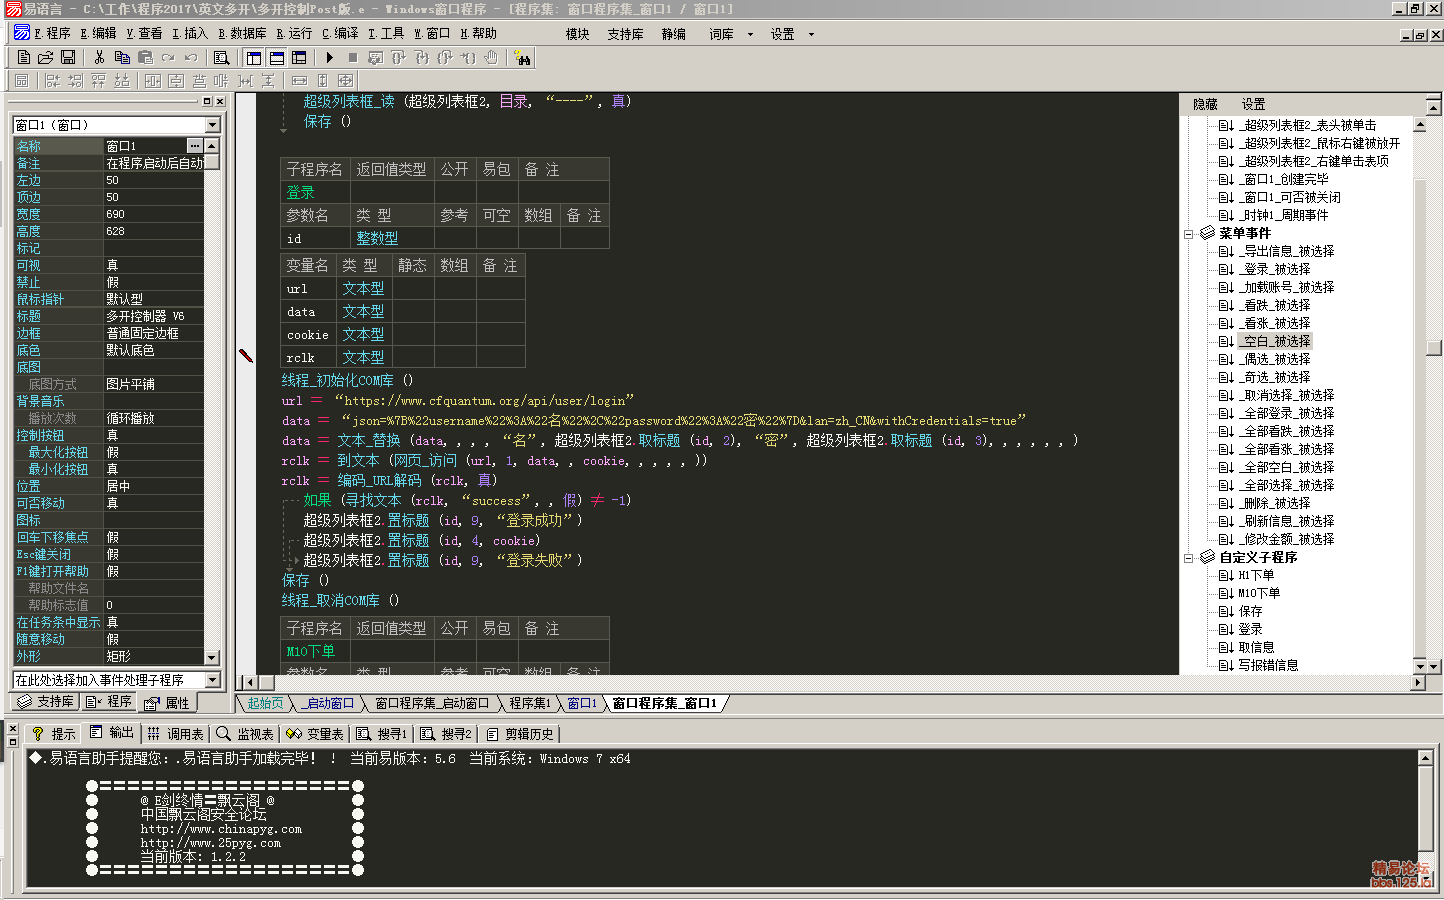Screen dimensions: 1444x900
Task: Switch to the 支持库 panel tab
Action: click(x=46, y=702)
